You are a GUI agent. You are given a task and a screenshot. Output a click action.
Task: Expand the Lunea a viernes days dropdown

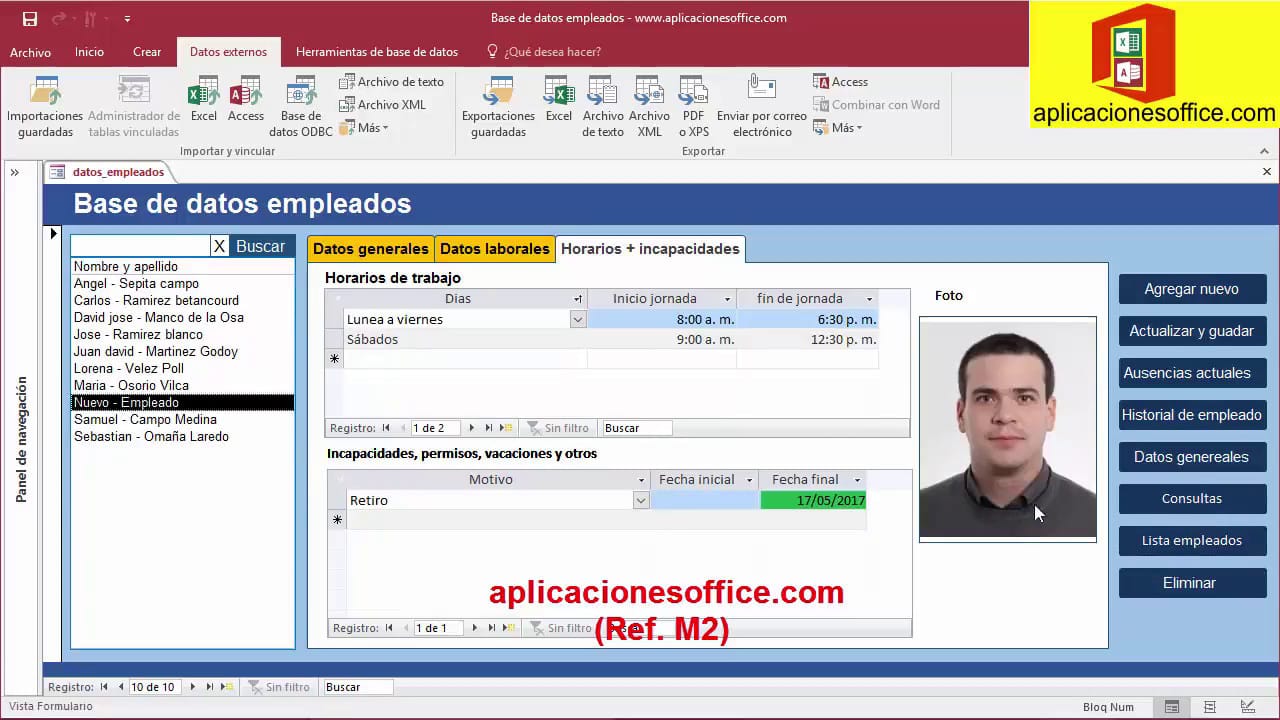click(x=577, y=319)
